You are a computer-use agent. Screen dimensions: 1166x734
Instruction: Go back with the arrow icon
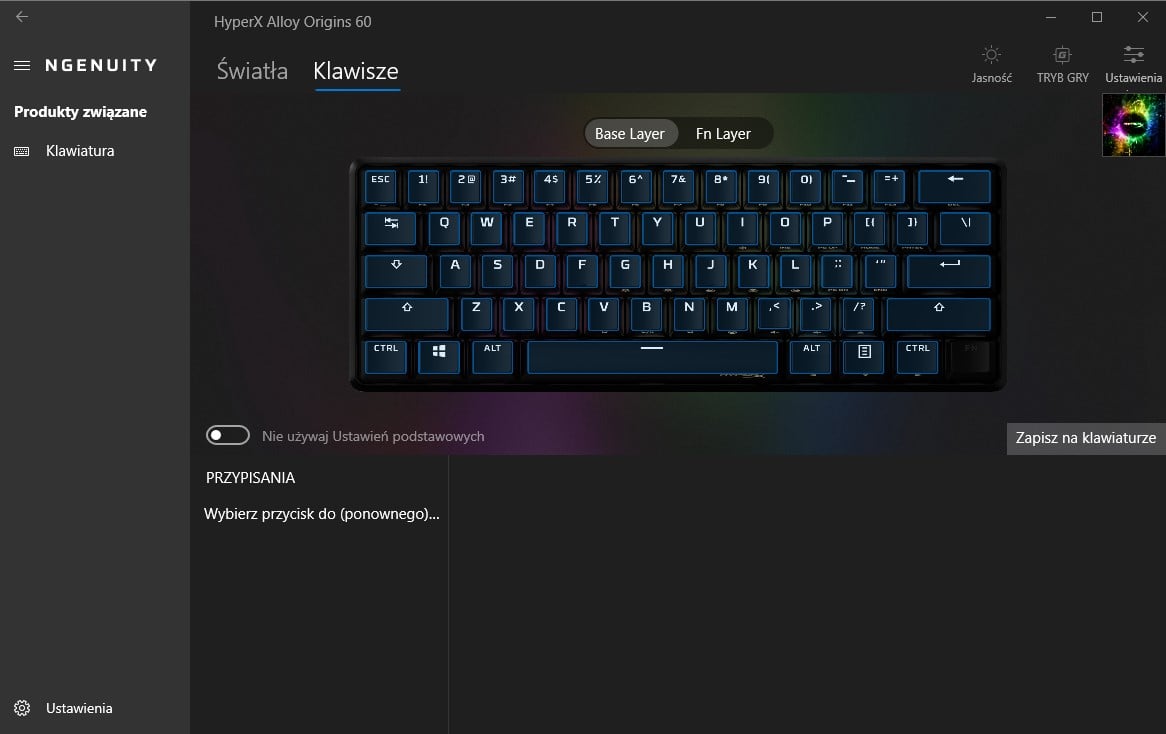coord(22,16)
